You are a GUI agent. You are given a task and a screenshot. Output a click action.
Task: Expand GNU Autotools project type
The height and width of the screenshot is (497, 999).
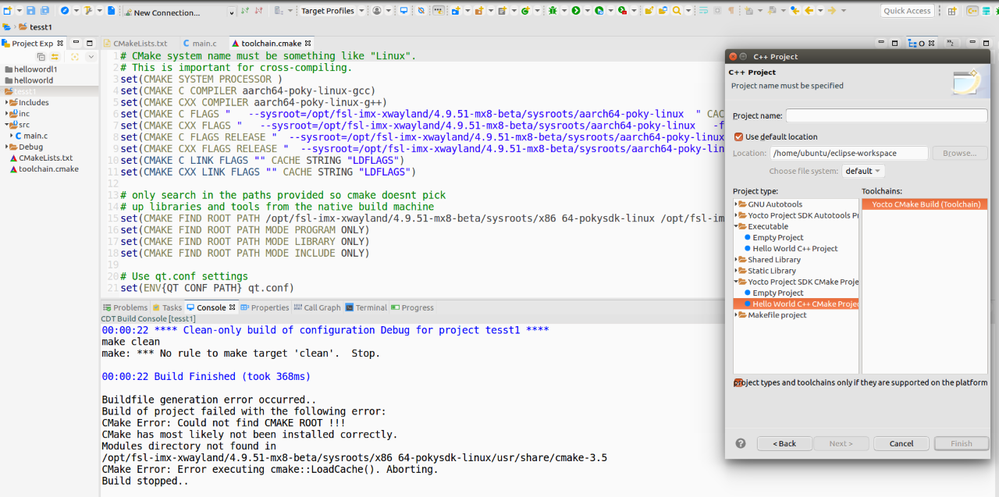coord(737,205)
